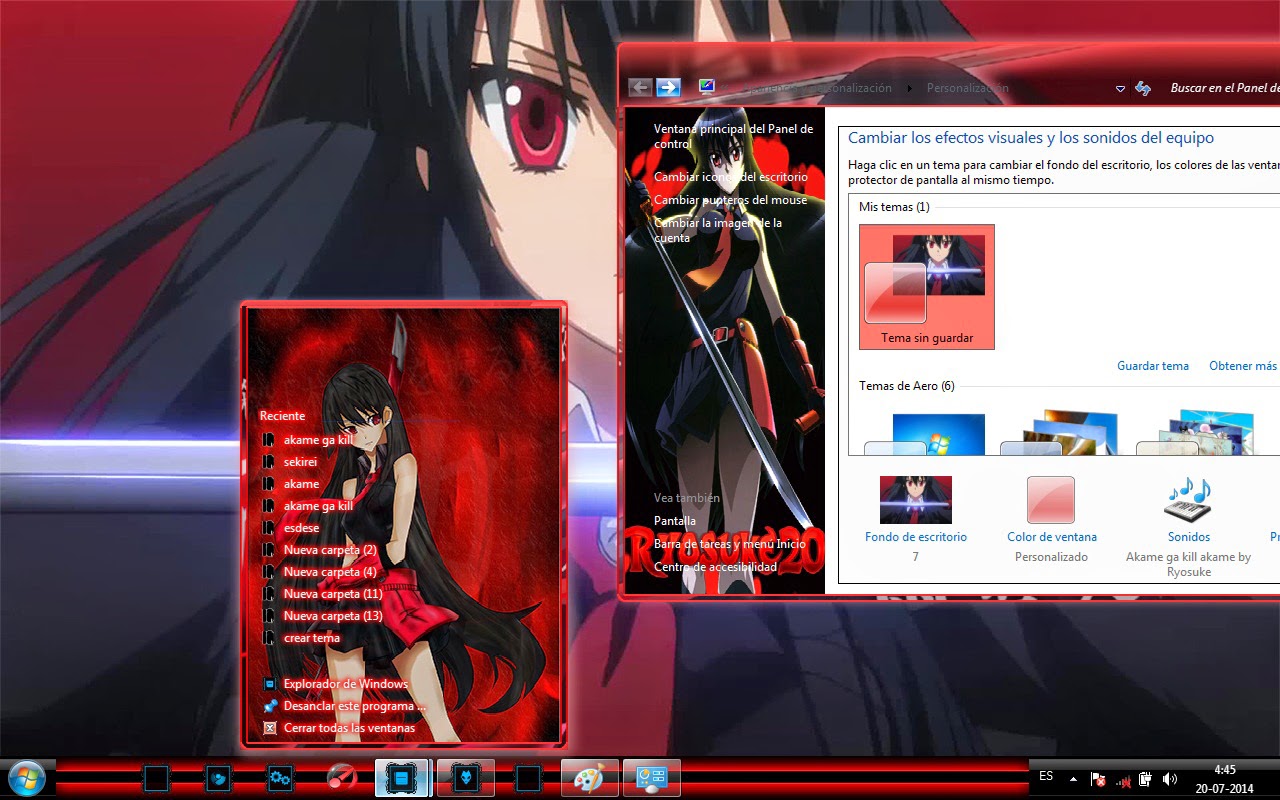Launch the red circular taskbar icon
Image resolution: width=1280 pixels, height=800 pixels.
coord(342,778)
